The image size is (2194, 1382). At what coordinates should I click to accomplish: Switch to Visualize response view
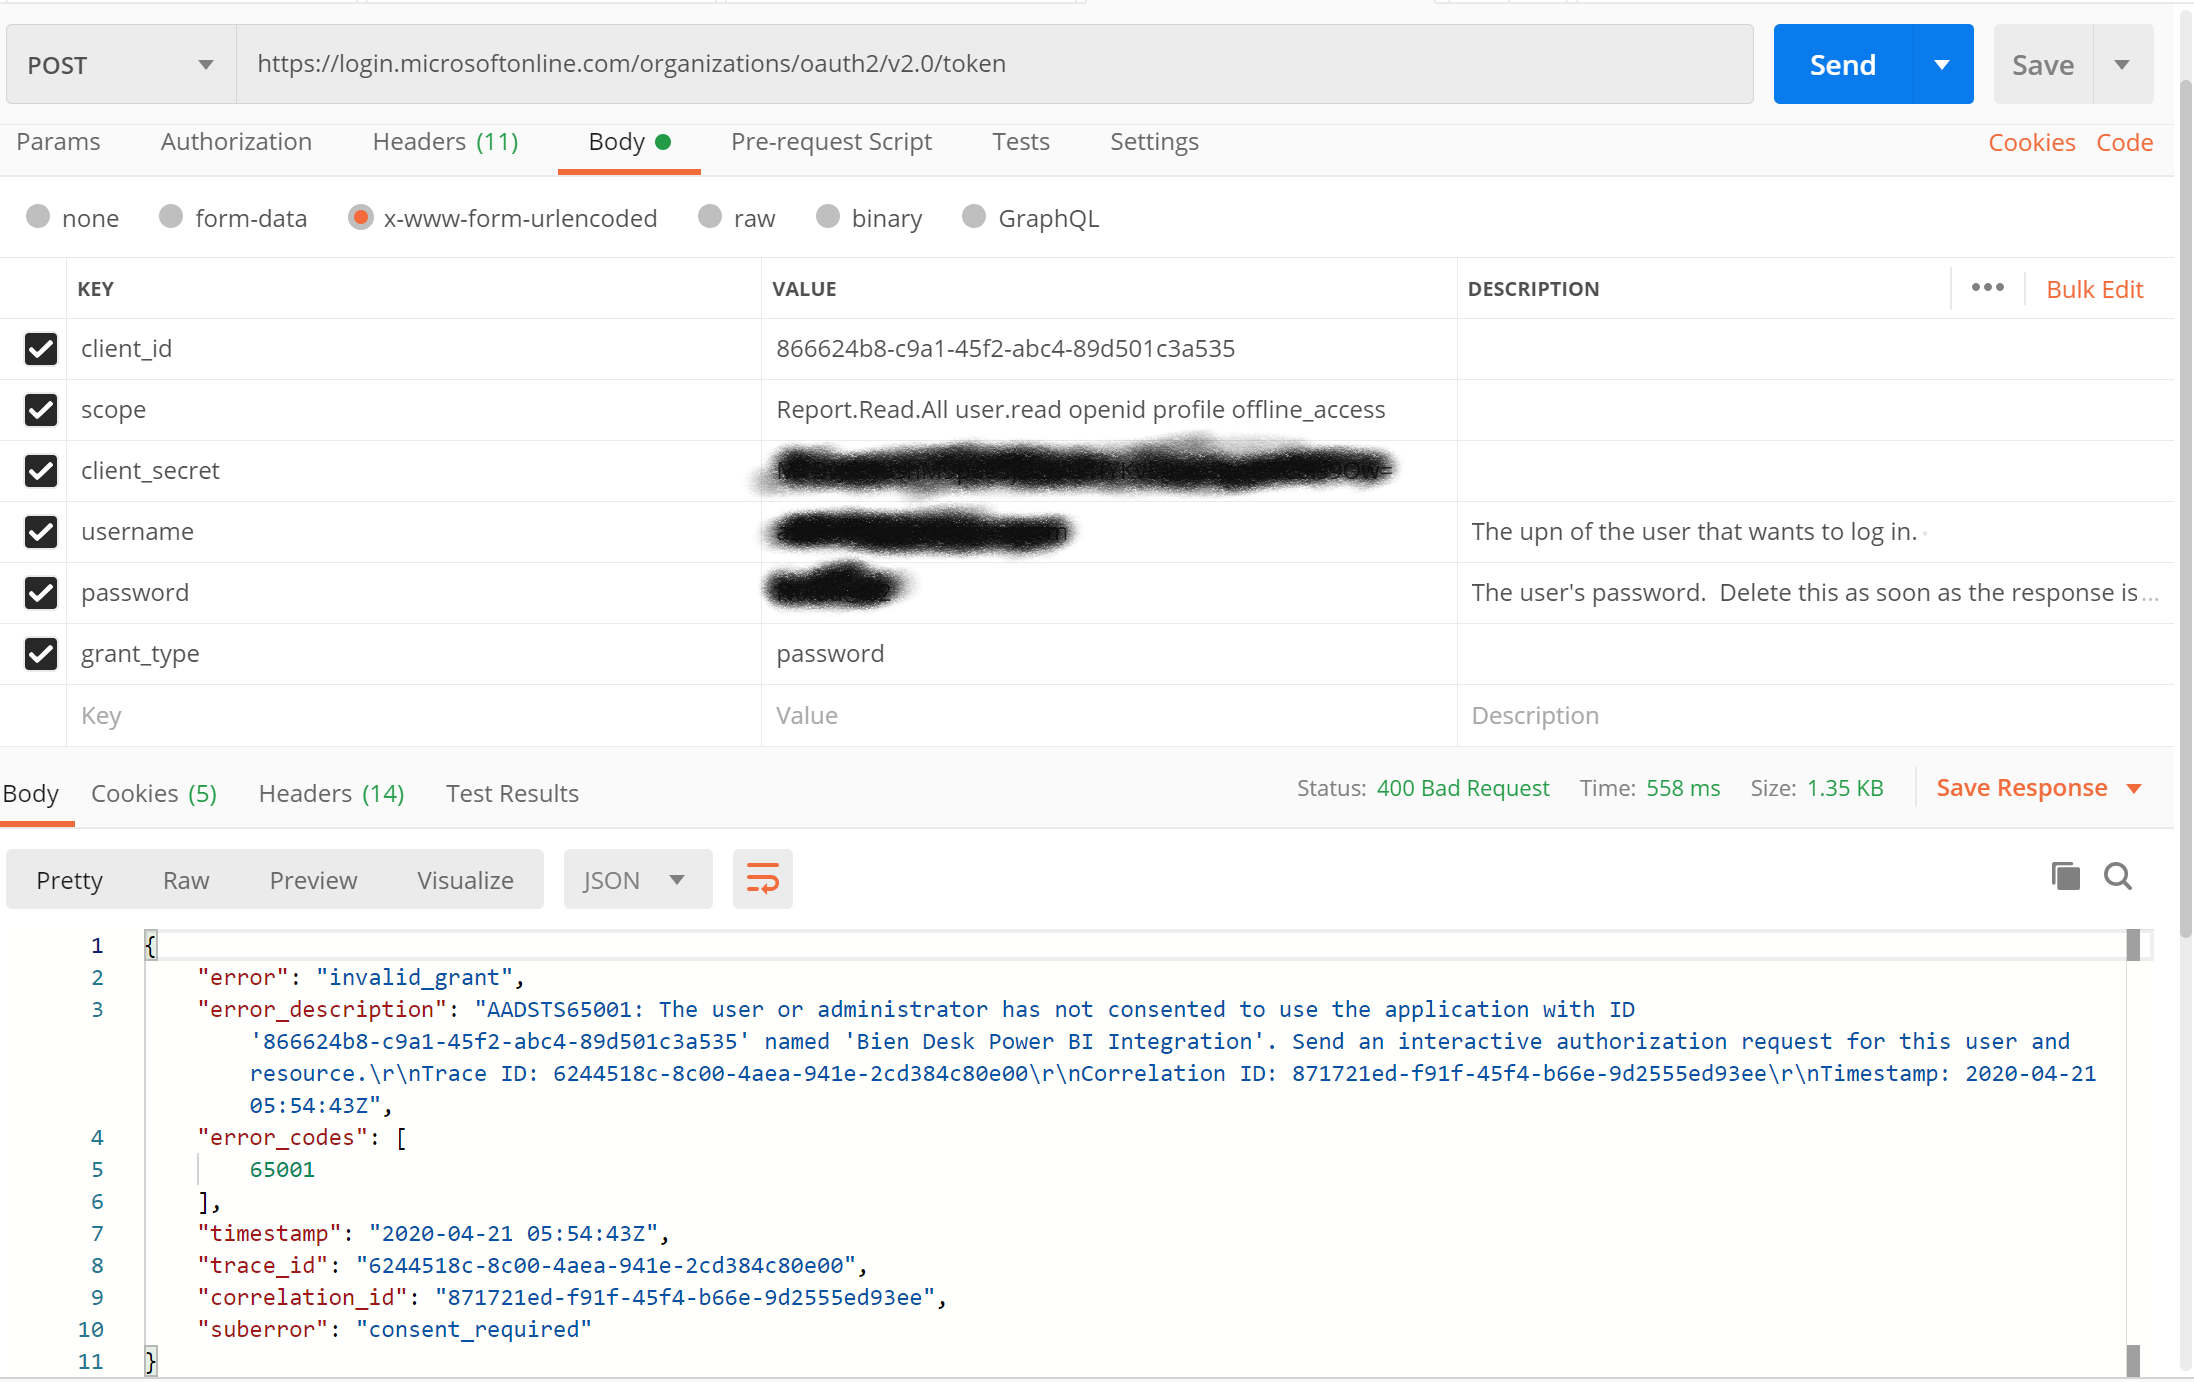click(465, 880)
